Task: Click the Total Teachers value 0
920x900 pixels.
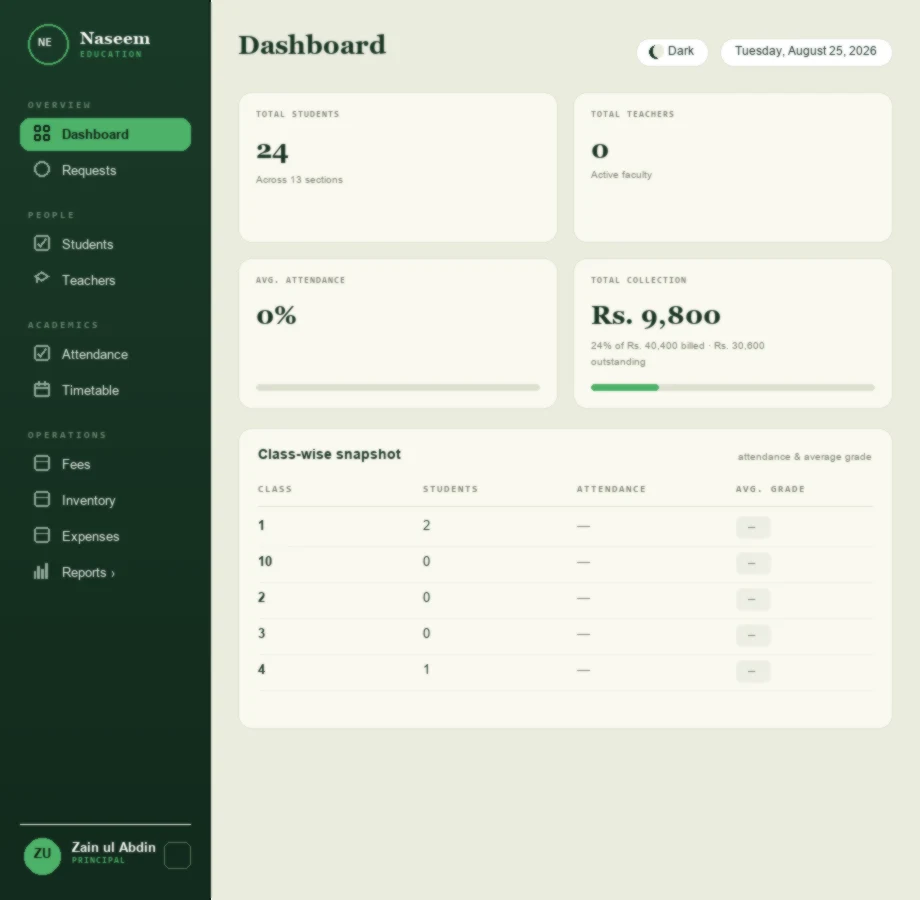Action: [x=600, y=151]
